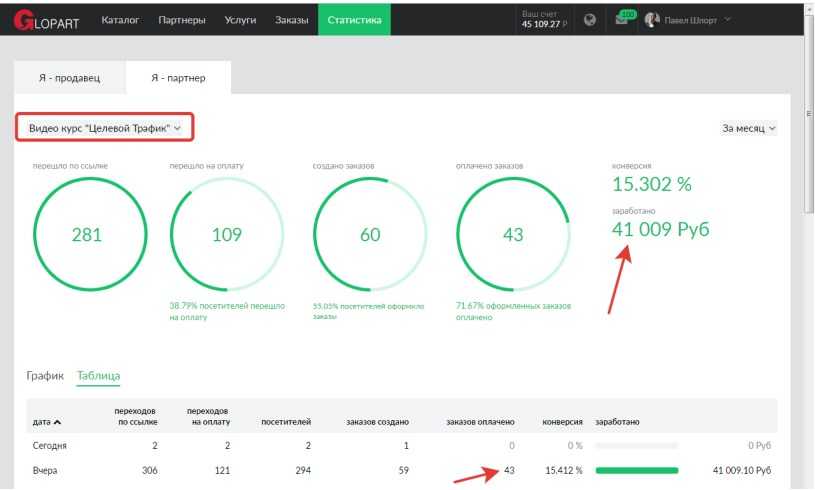
Task: Click the Glopart logo
Action: tap(46, 21)
